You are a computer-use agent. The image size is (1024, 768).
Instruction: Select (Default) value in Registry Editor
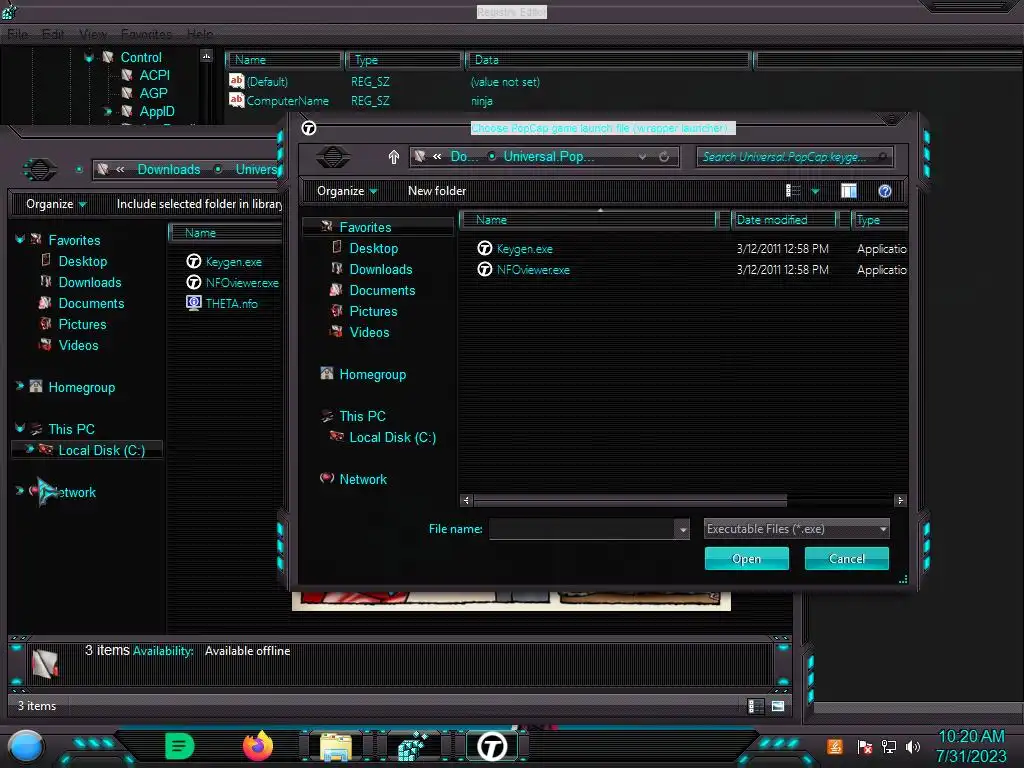[267, 82]
